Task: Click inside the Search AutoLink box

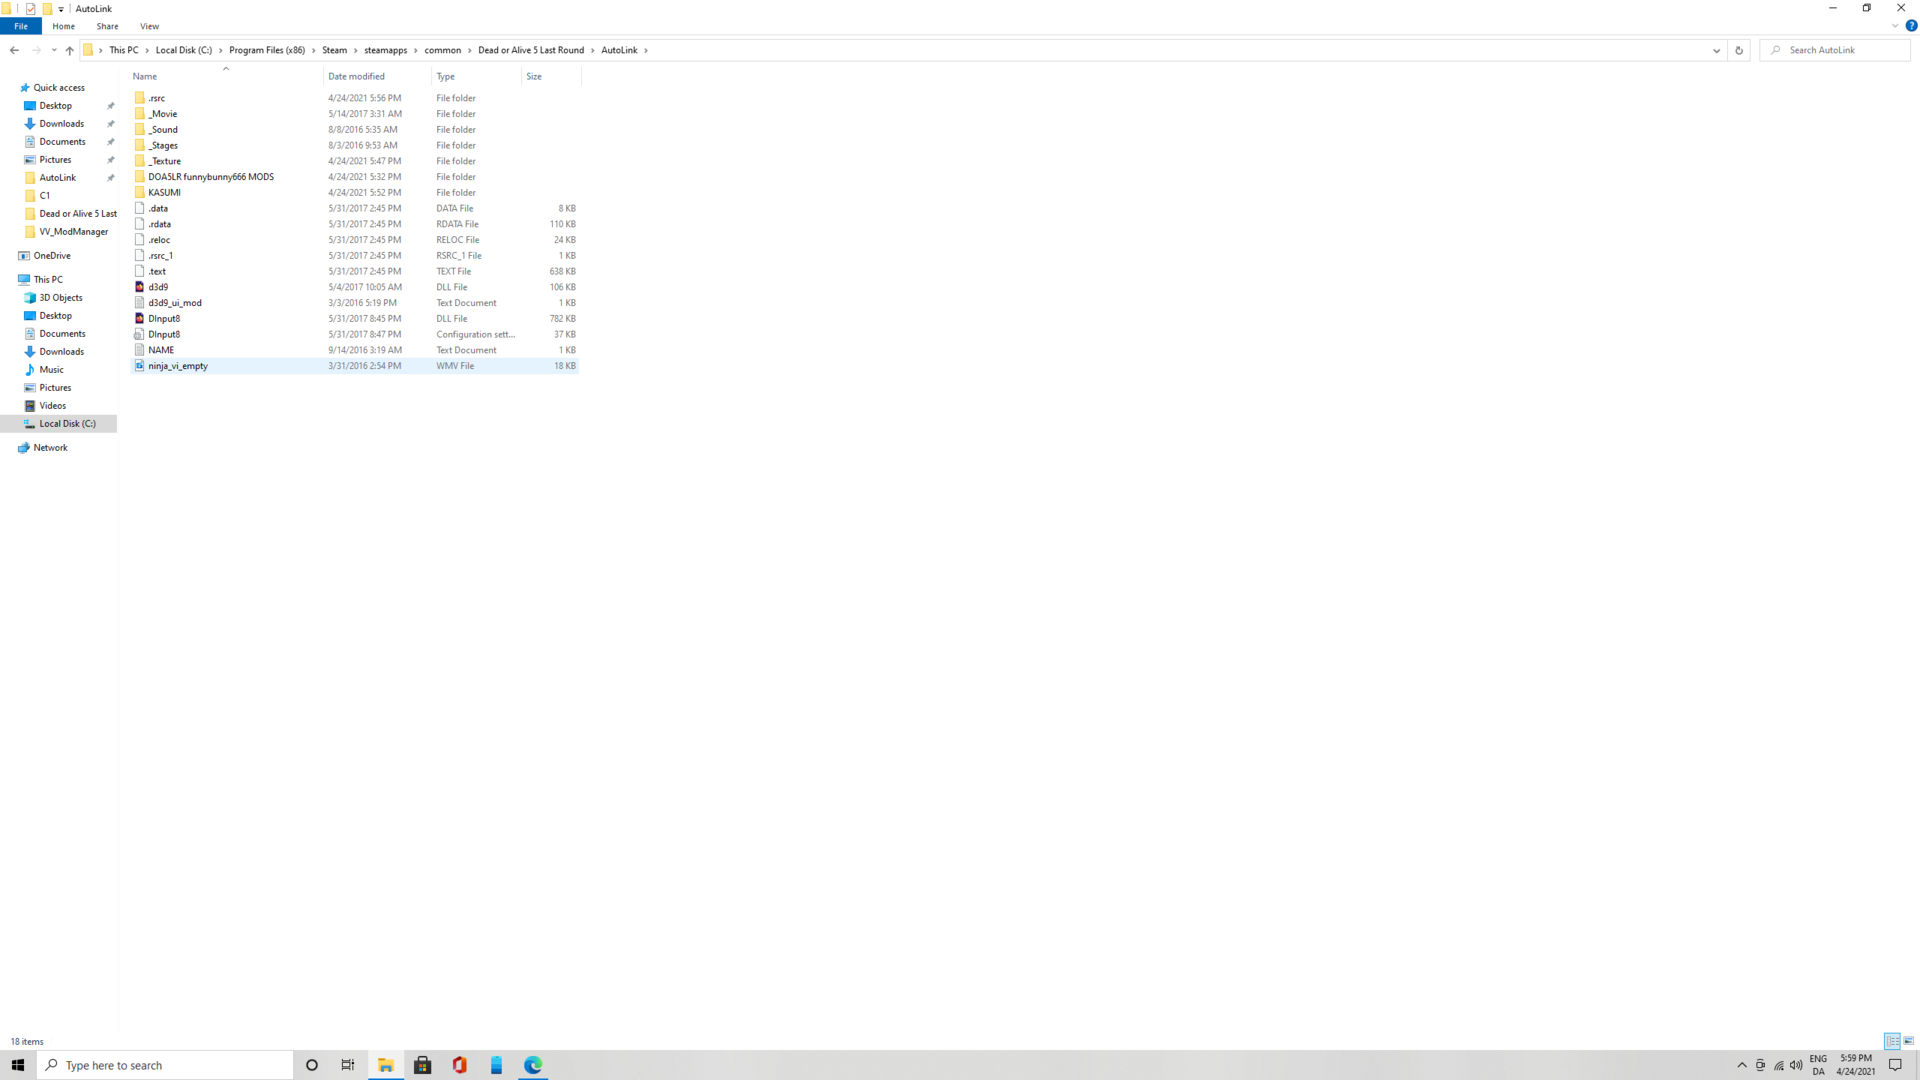Action: point(1835,50)
